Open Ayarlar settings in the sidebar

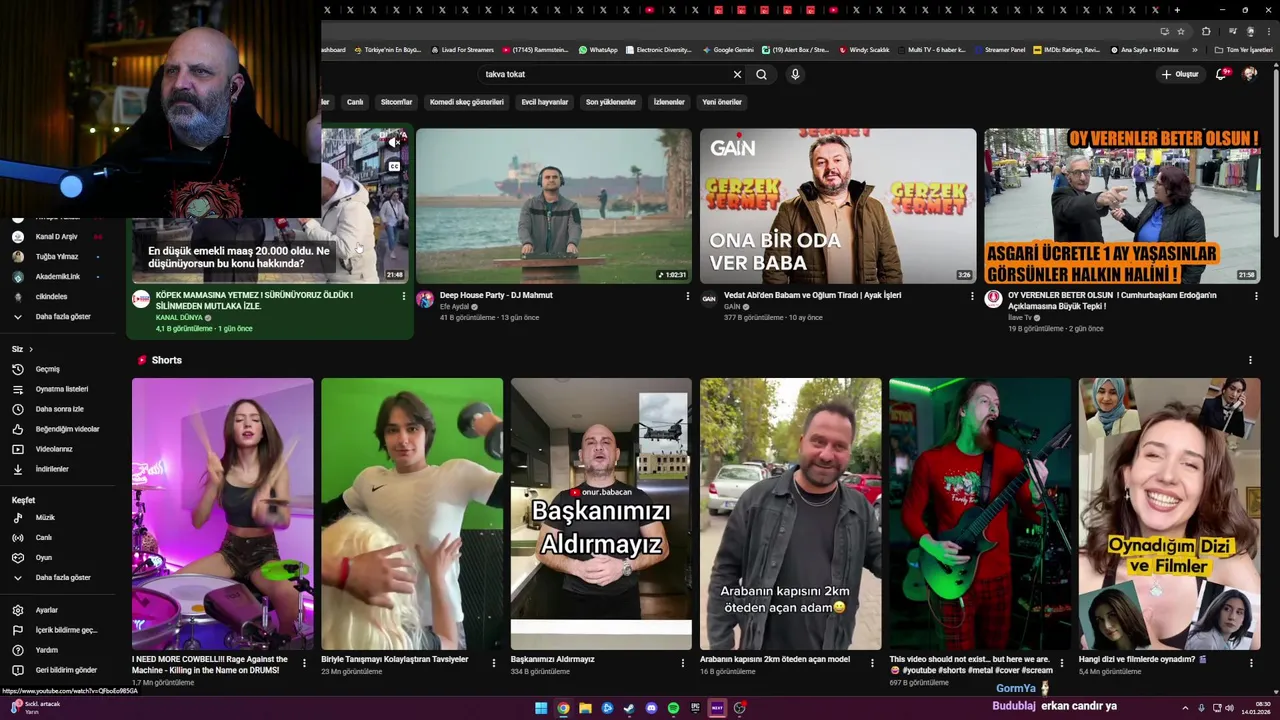pyautogui.click(x=58, y=610)
